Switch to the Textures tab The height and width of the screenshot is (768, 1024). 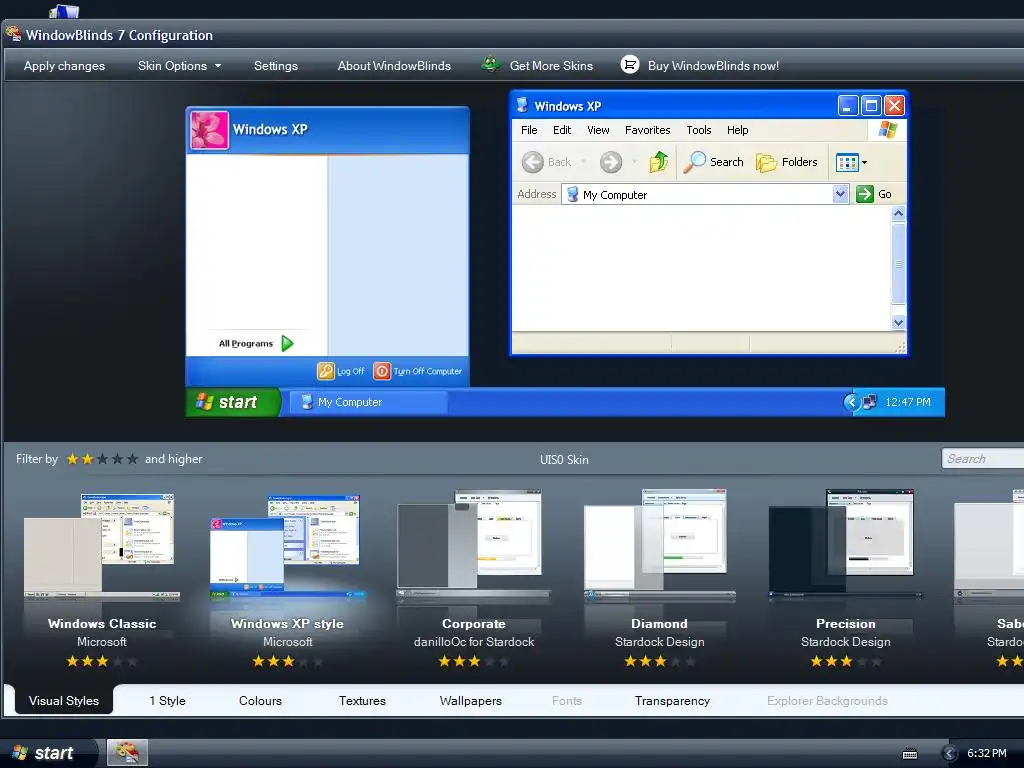362,700
